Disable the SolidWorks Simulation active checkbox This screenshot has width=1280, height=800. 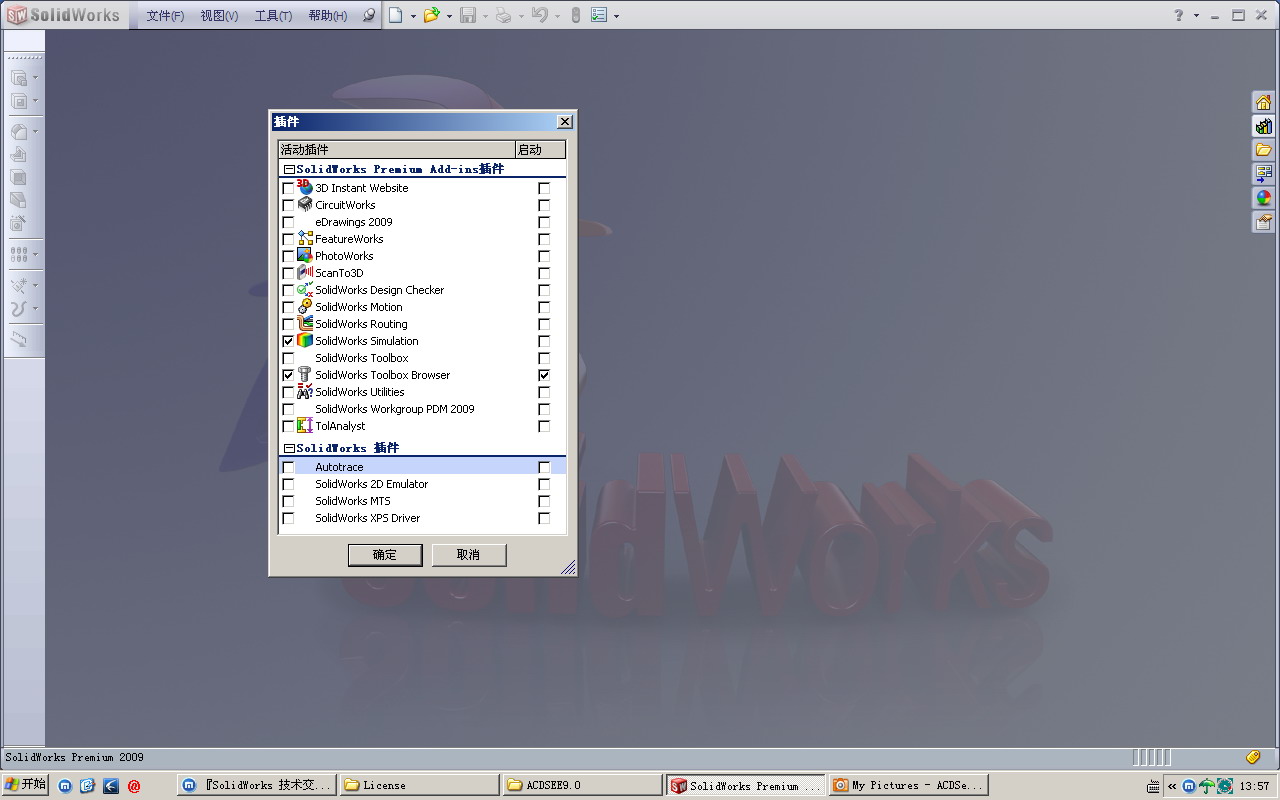(289, 341)
